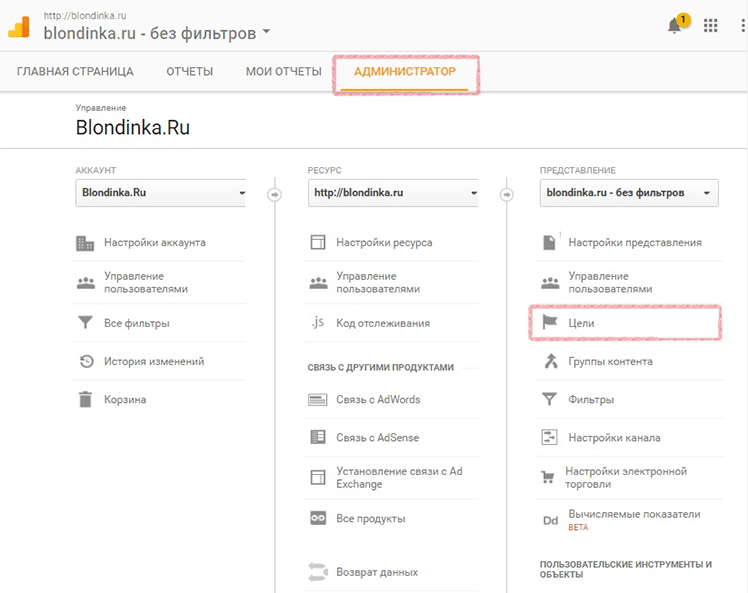The width and height of the screenshot is (748, 593).
Task: Open the Google apps grid icon
Action: (x=710, y=25)
